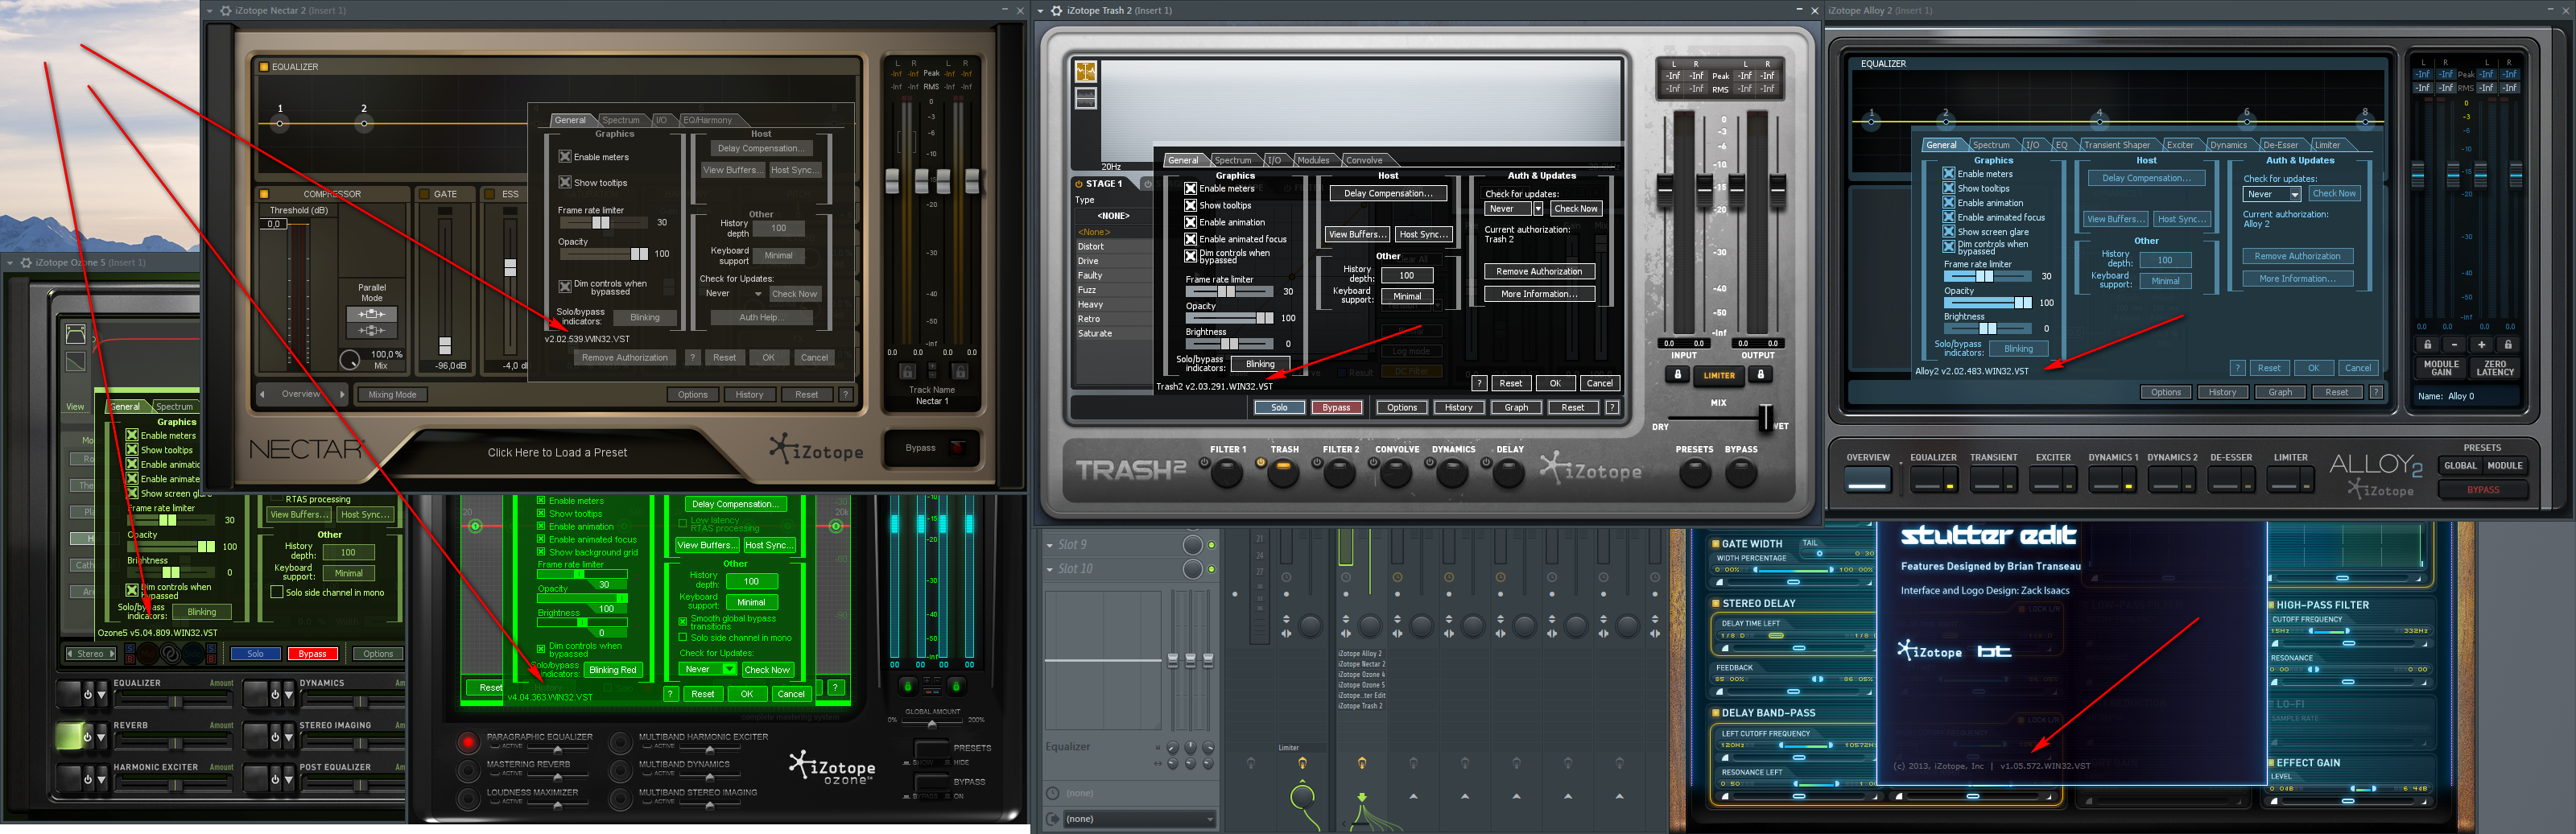The image size is (2576, 834).
Task: Click the Filter 1 power icon in Trash 2
Action: (1206, 463)
